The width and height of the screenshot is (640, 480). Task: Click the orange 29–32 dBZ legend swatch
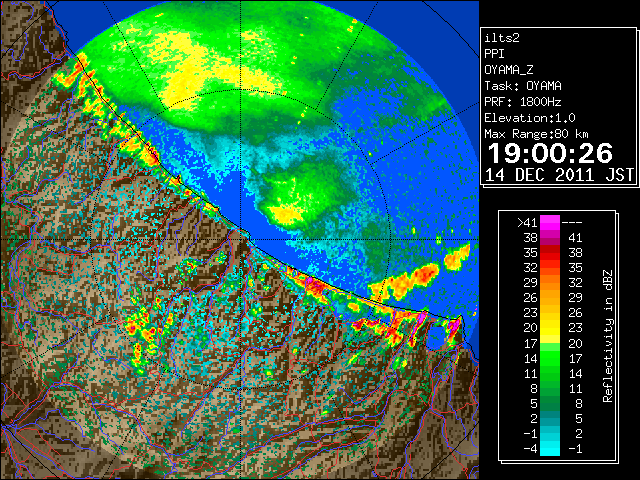550,283
